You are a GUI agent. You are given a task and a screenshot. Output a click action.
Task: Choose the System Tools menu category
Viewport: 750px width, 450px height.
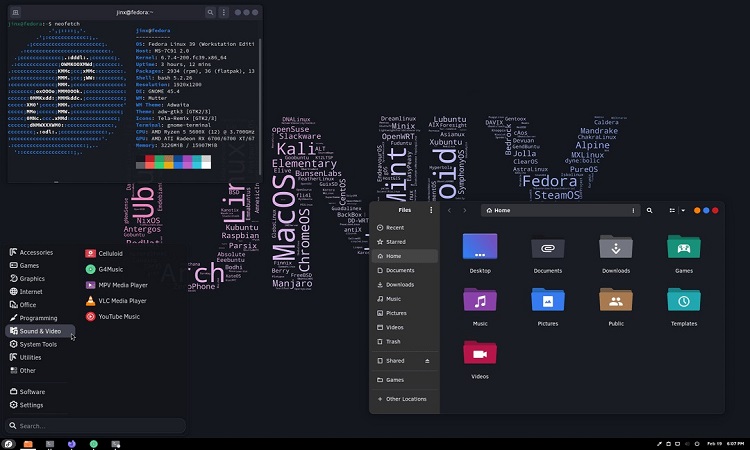[38, 344]
